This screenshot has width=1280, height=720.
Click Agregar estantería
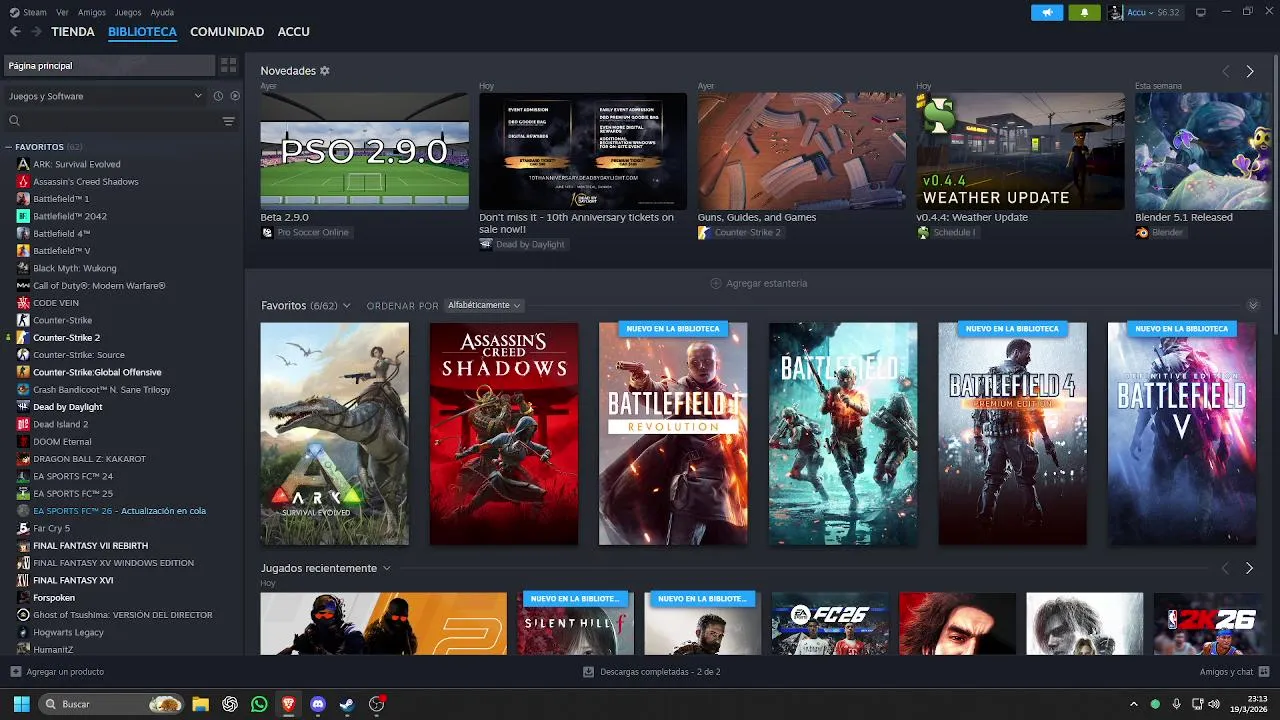point(767,283)
